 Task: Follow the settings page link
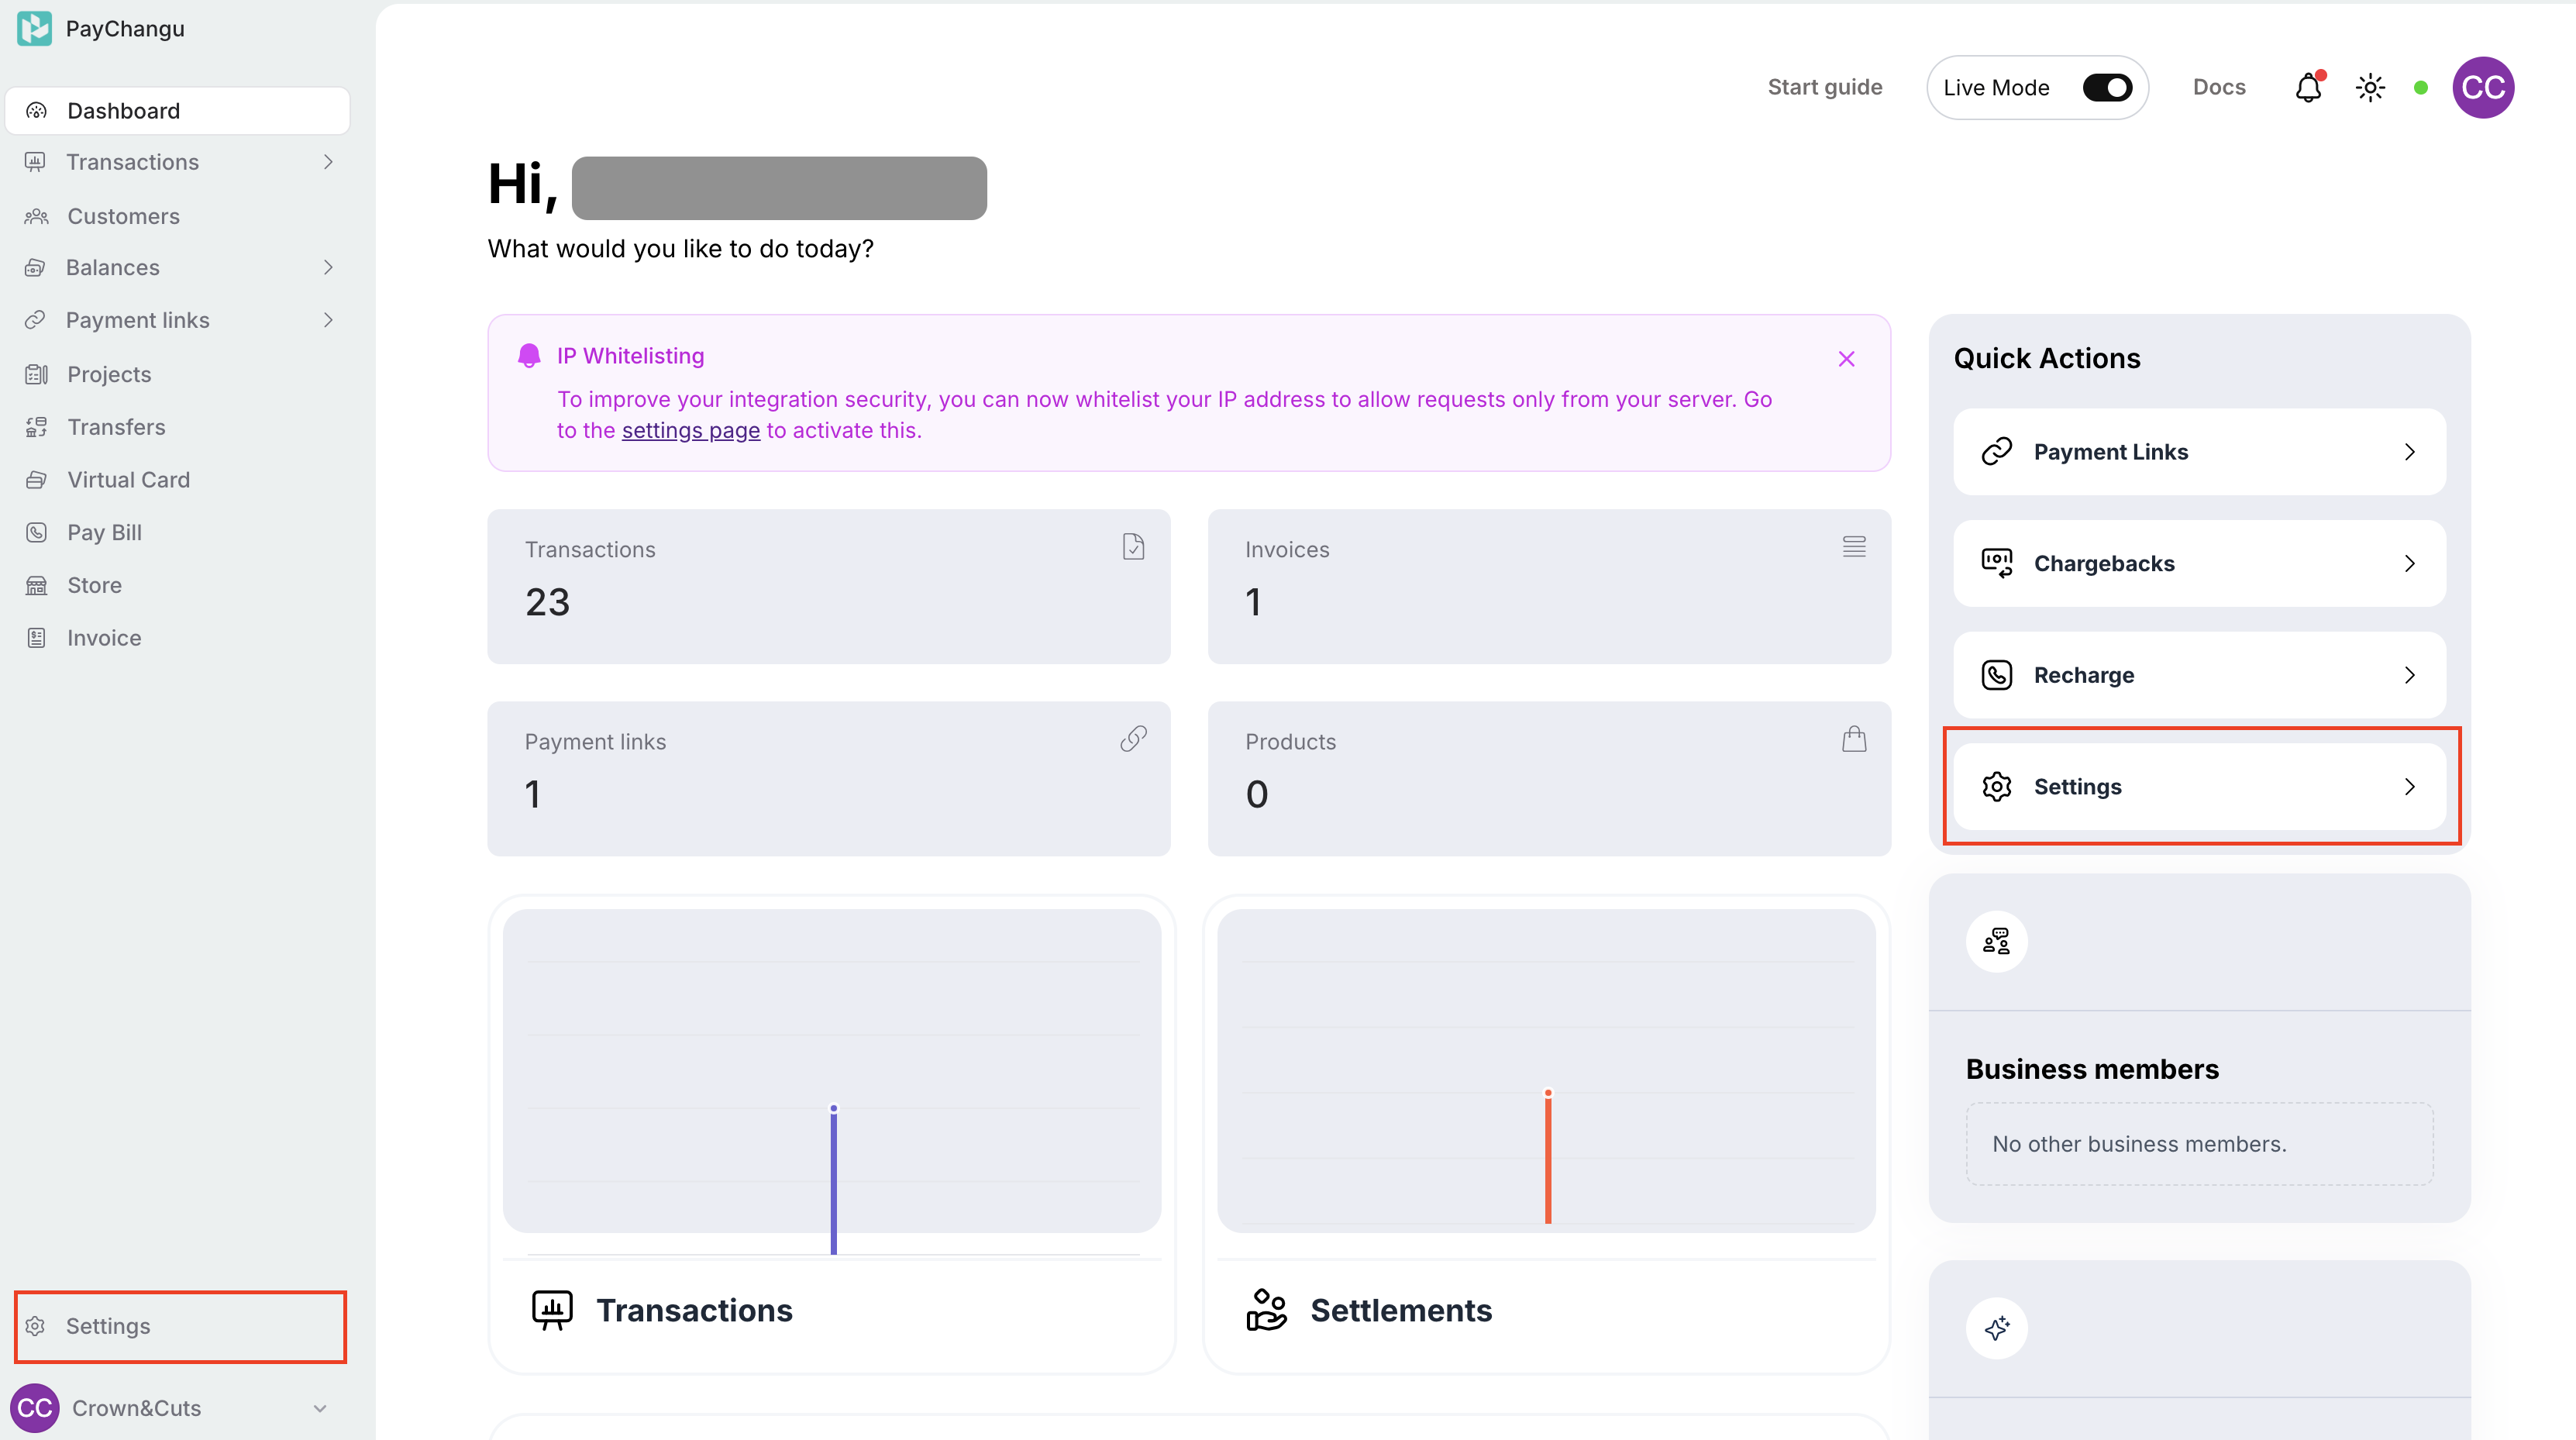point(690,431)
